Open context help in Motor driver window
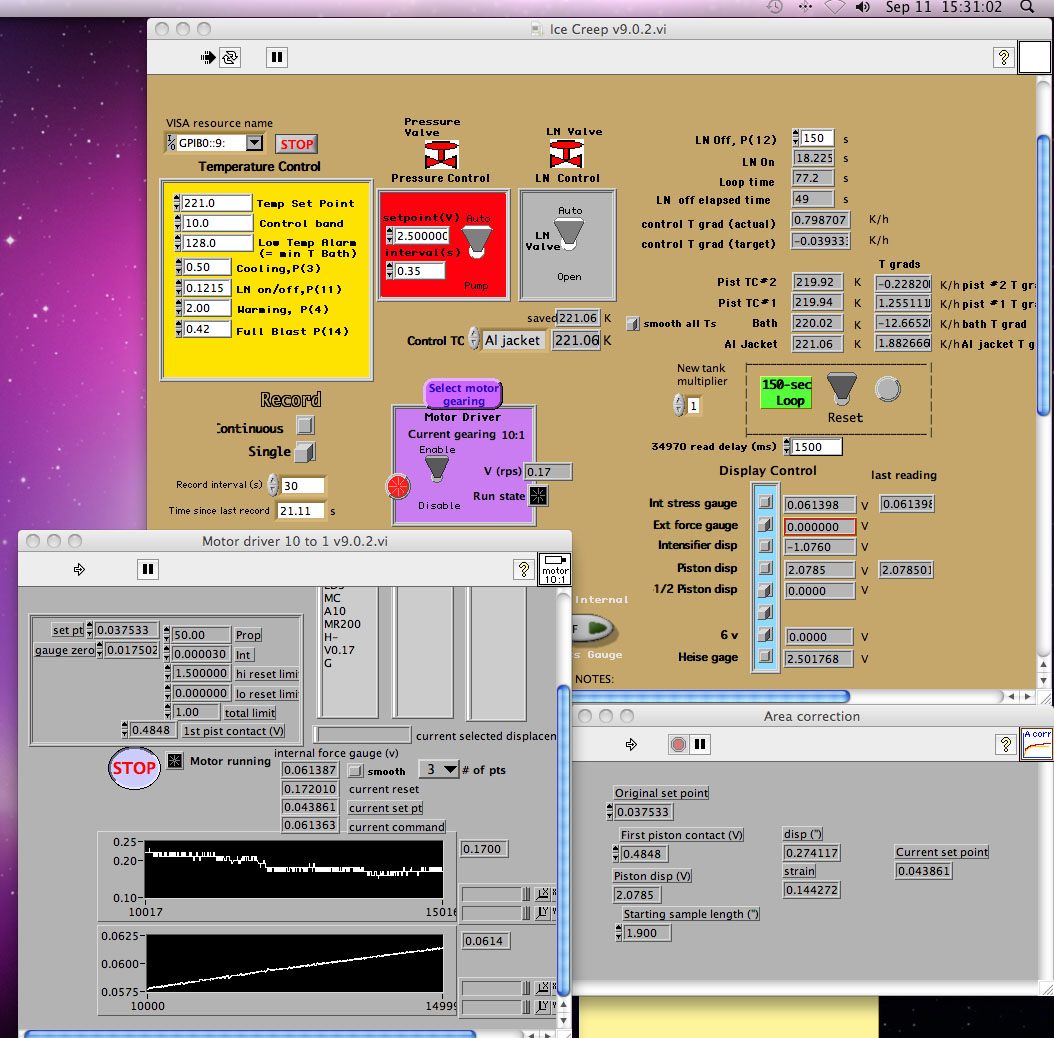Image resolution: width=1054 pixels, height=1038 pixels. [x=522, y=569]
